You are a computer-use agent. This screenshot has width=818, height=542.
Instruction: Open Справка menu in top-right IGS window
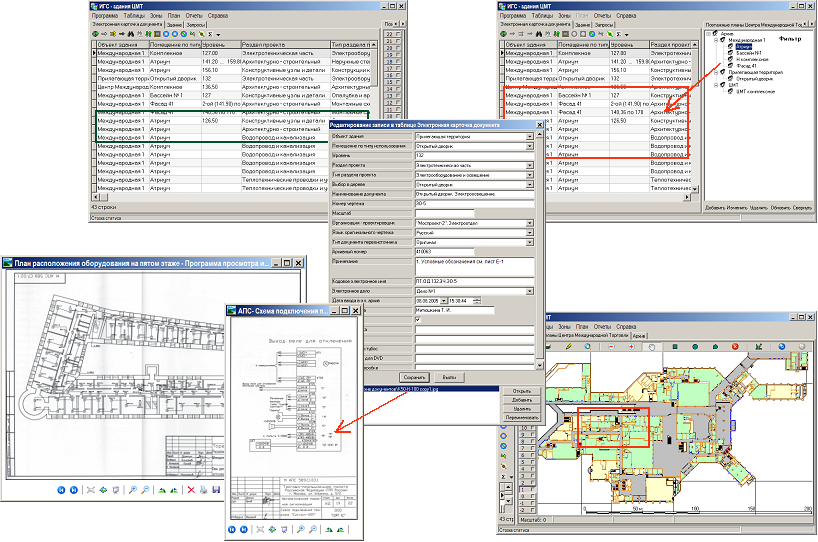pos(626,16)
